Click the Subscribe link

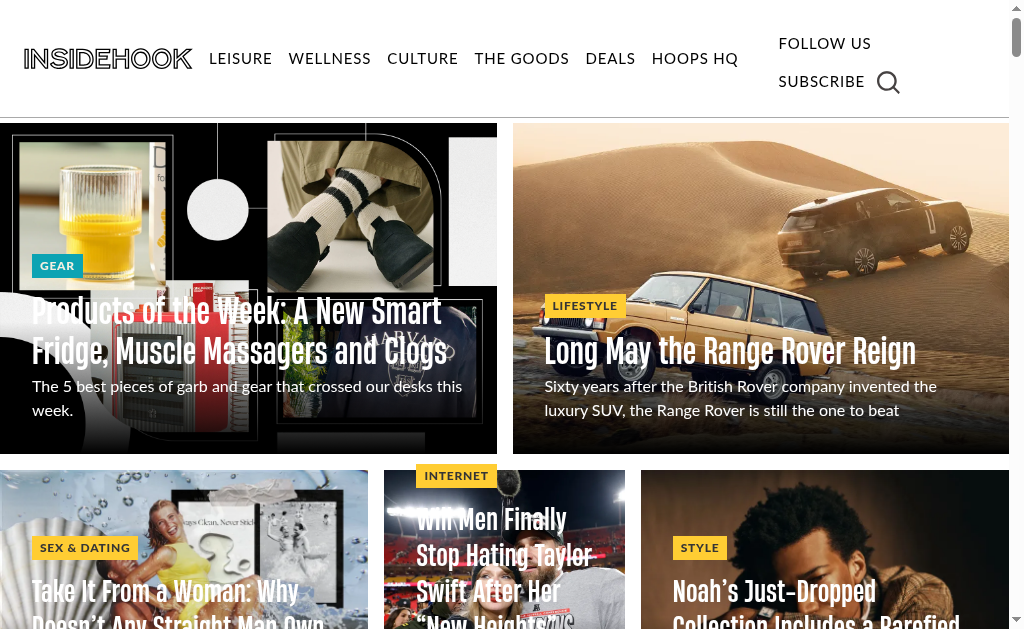(821, 82)
